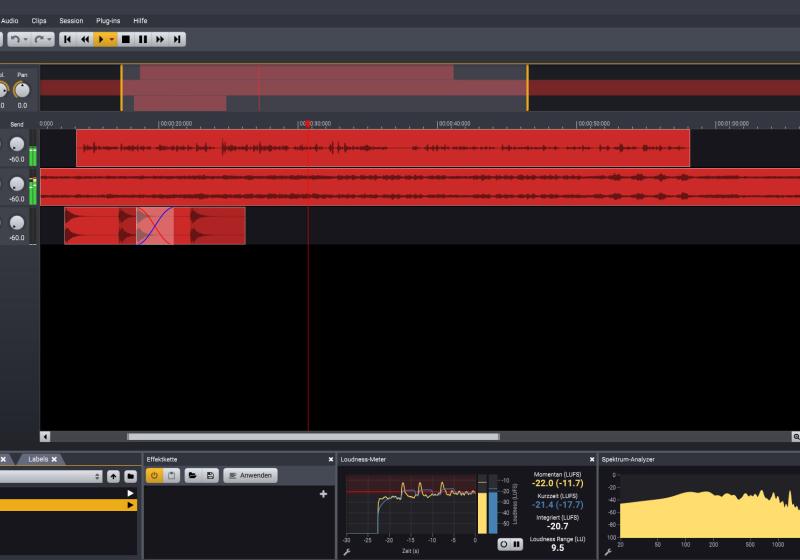Open the file browser path combo box
This screenshot has height=560, width=800.
click(x=50, y=477)
